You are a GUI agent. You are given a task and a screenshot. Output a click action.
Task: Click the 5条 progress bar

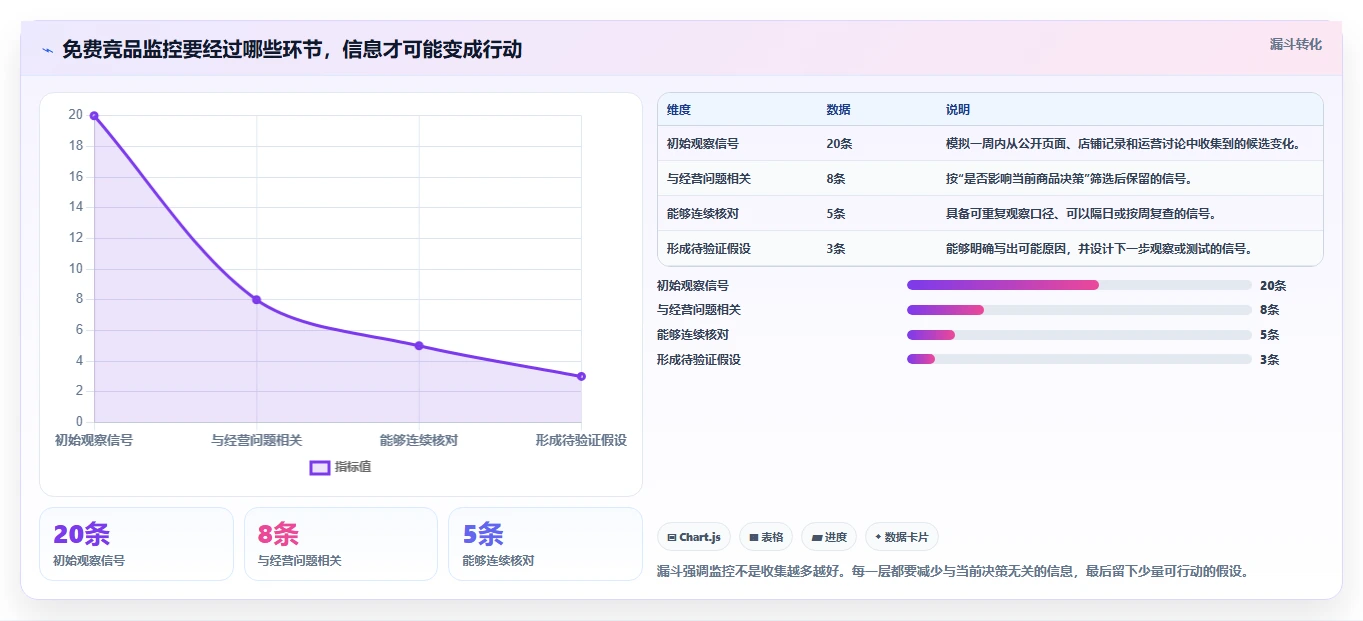pyautogui.click(x=1079, y=335)
